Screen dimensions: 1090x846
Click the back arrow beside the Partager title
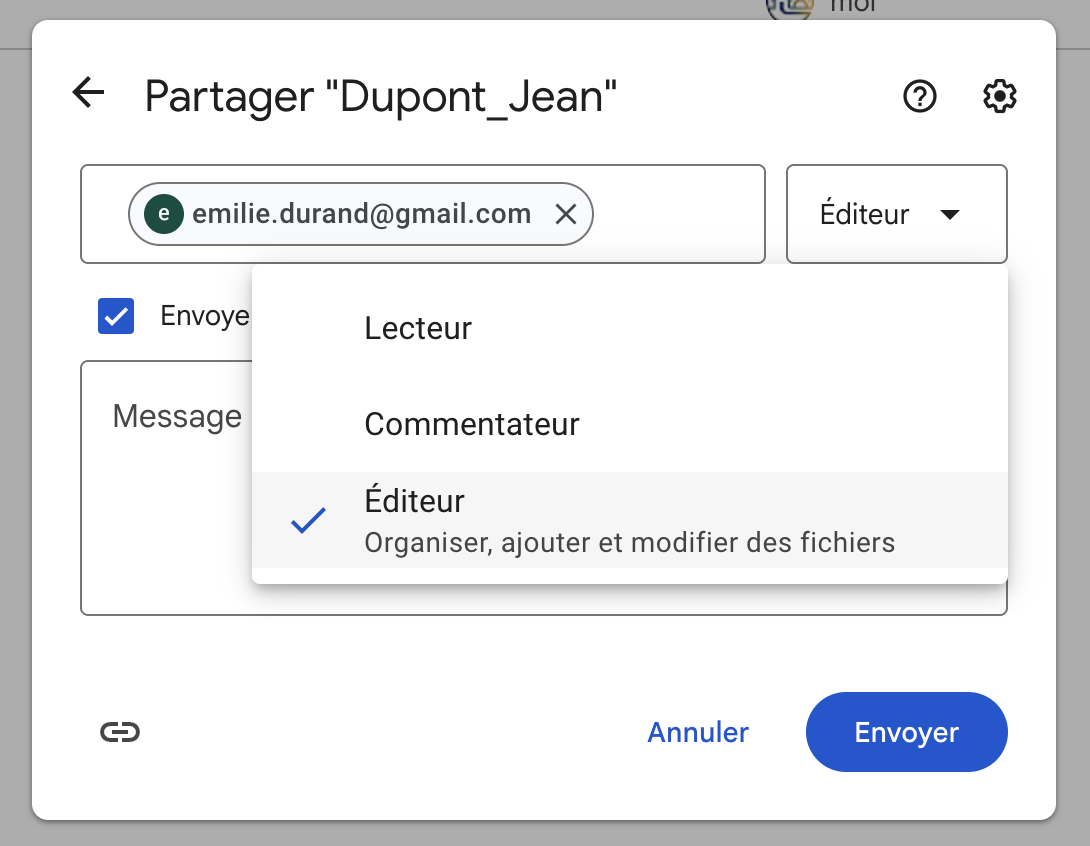(x=88, y=94)
